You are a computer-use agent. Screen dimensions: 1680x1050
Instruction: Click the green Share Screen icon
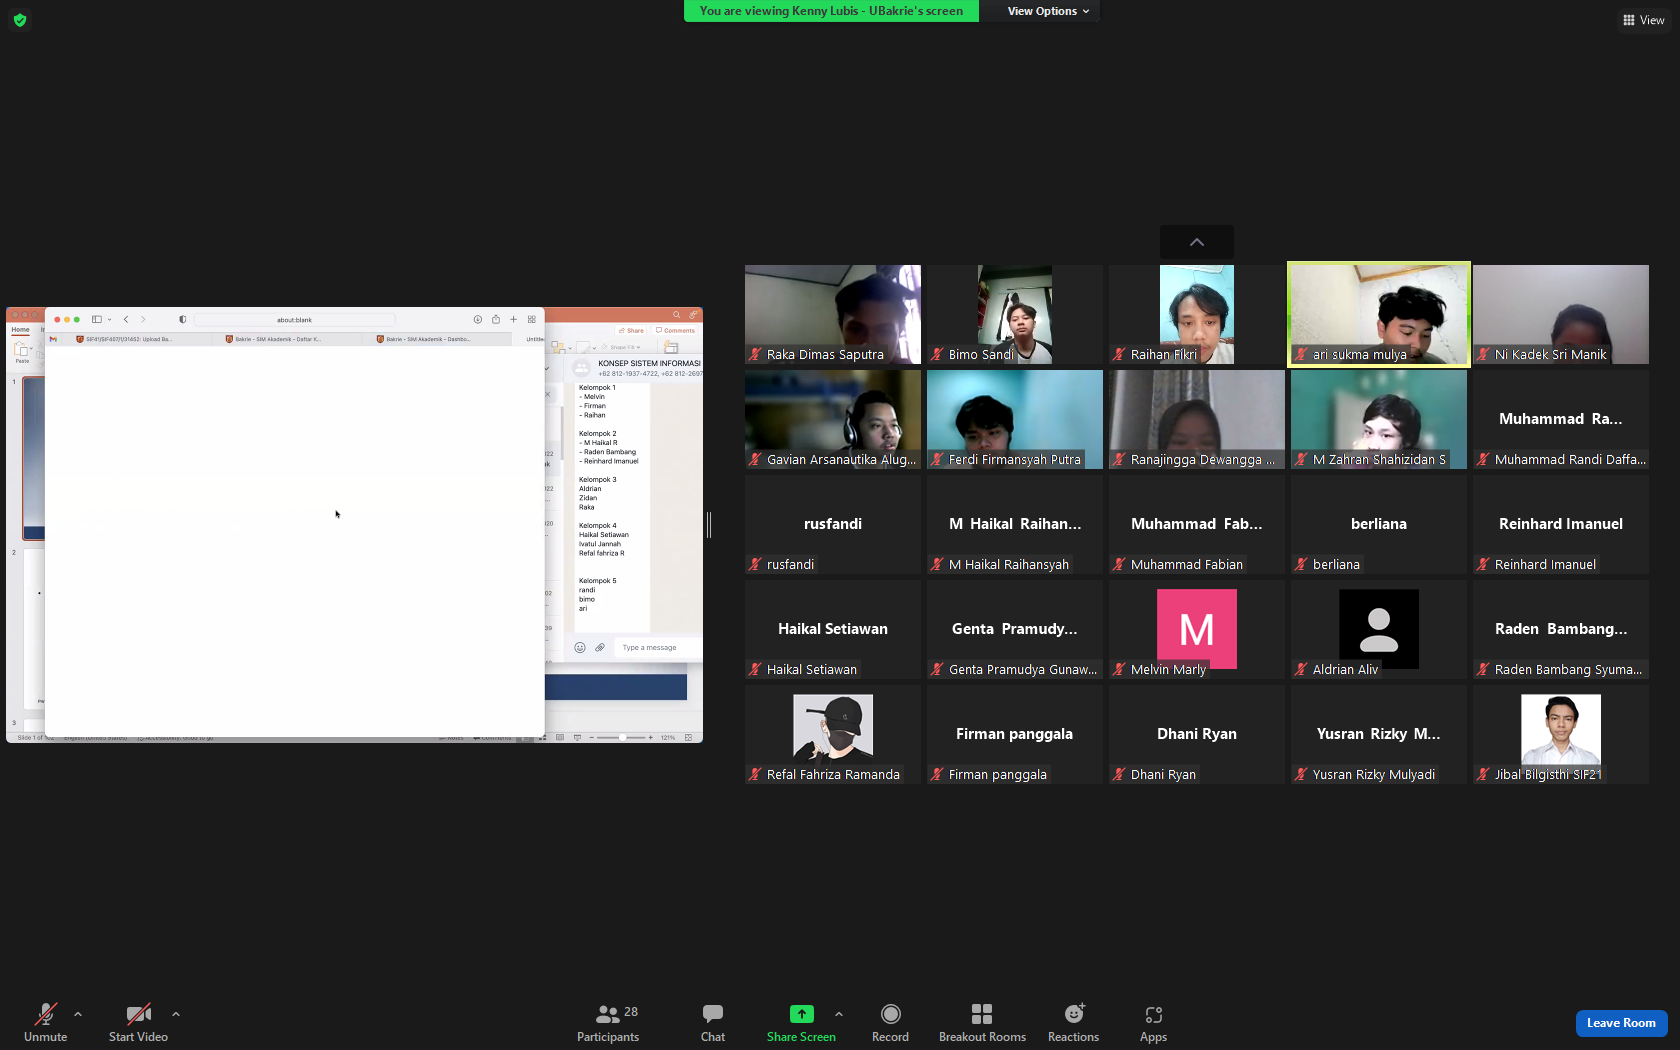pyautogui.click(x=801, y=1014)
